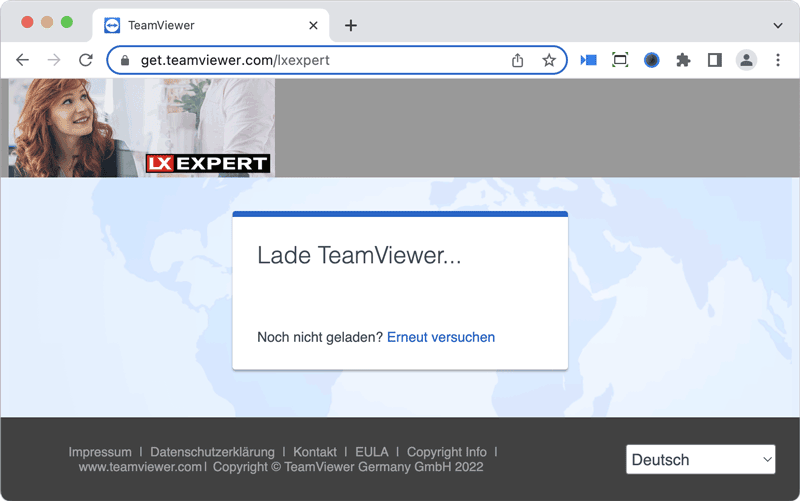Click the Erneut versuchen link
The image size is (800, 501).
click(x=441, y=337)
